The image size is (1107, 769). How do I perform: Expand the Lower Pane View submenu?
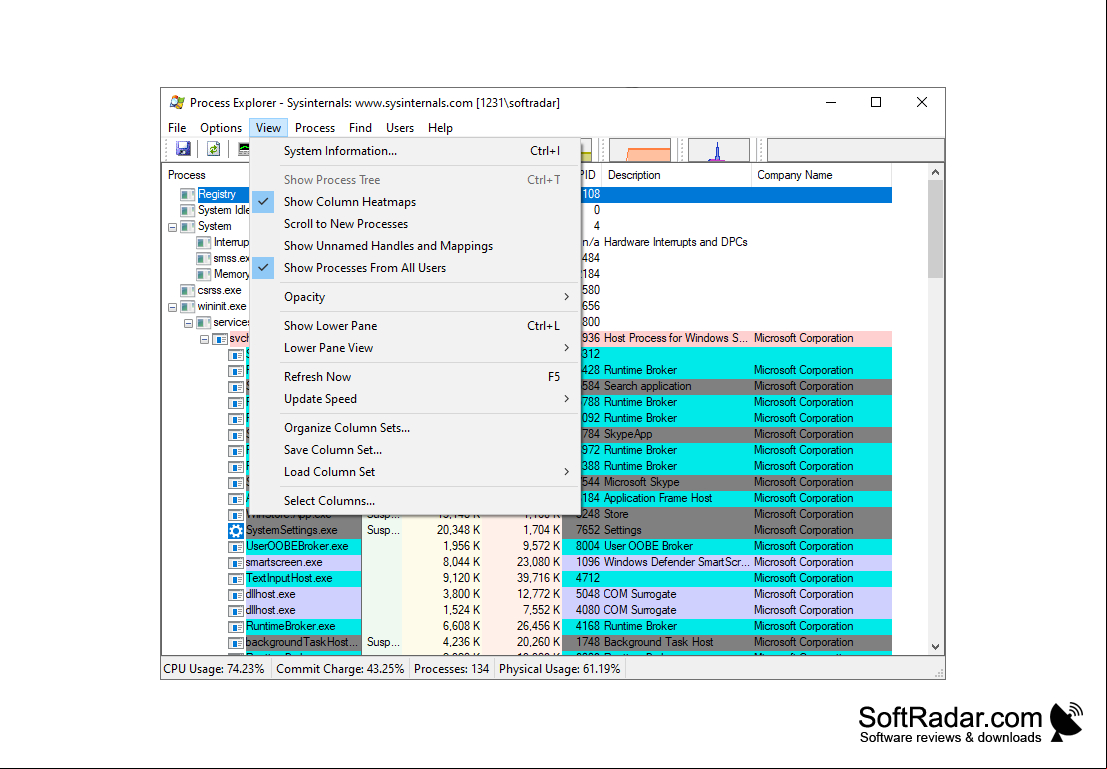[414, 347]
